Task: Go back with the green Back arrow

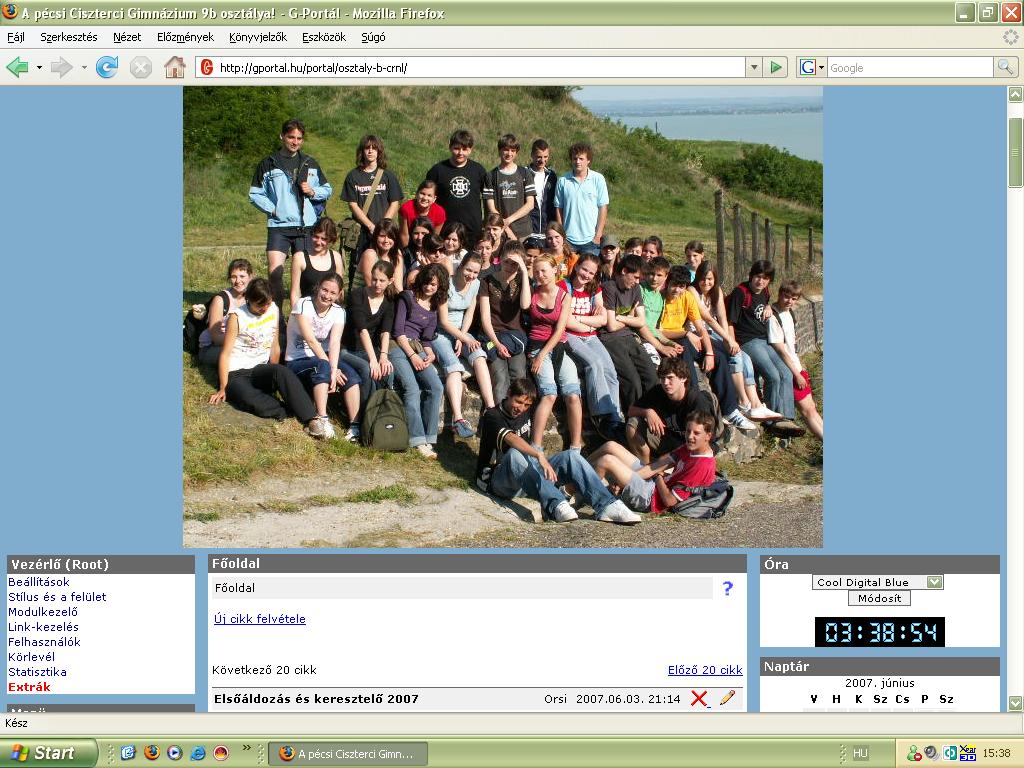Action: (x=17, y=67)
